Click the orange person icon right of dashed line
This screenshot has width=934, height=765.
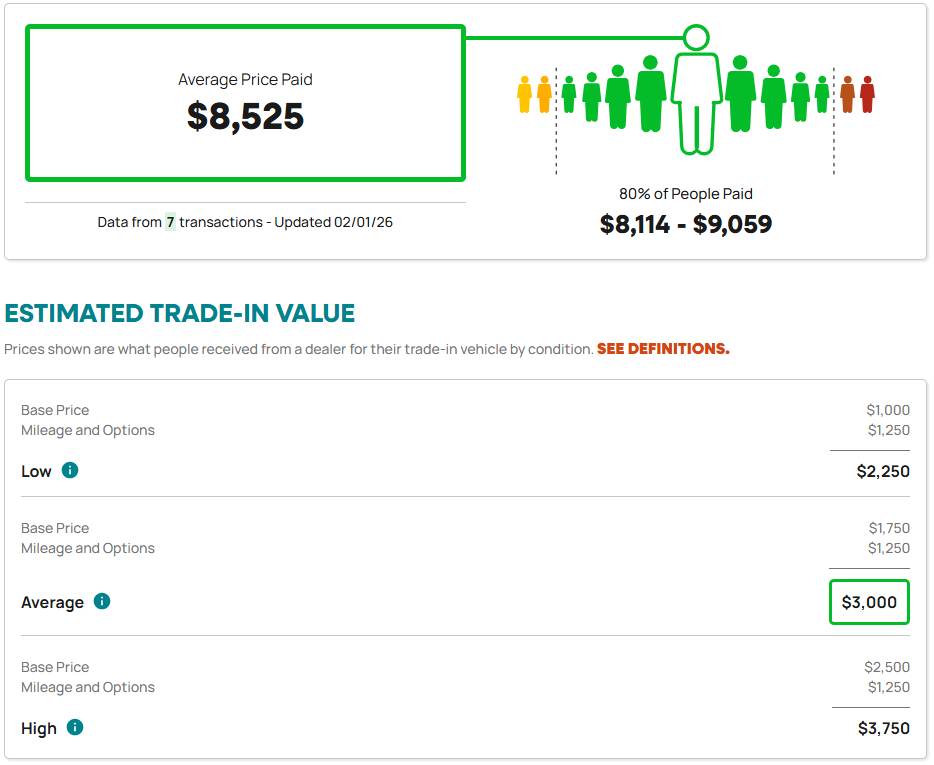pyautogui.click(x=847, y=94)
